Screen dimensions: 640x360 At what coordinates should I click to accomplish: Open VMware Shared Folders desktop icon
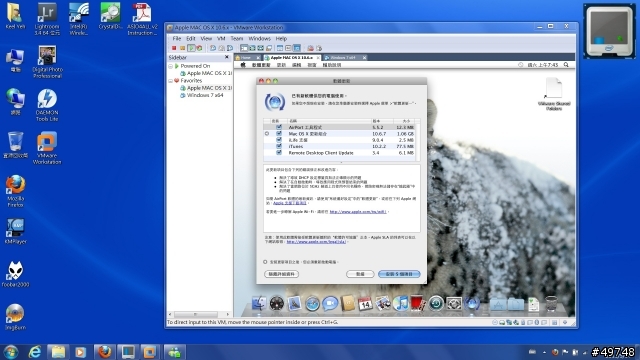point(554,94)
